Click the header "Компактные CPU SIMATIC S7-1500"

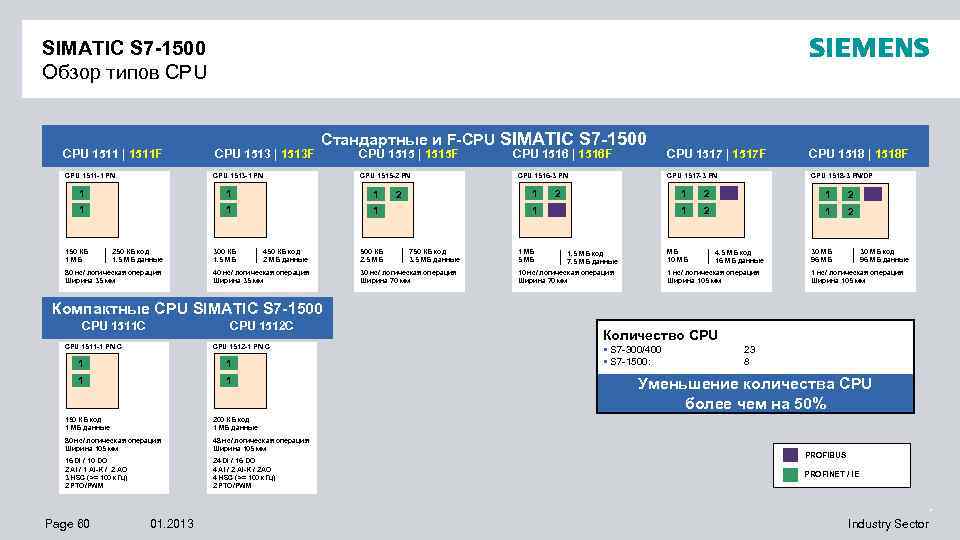(x=187, y=308)
